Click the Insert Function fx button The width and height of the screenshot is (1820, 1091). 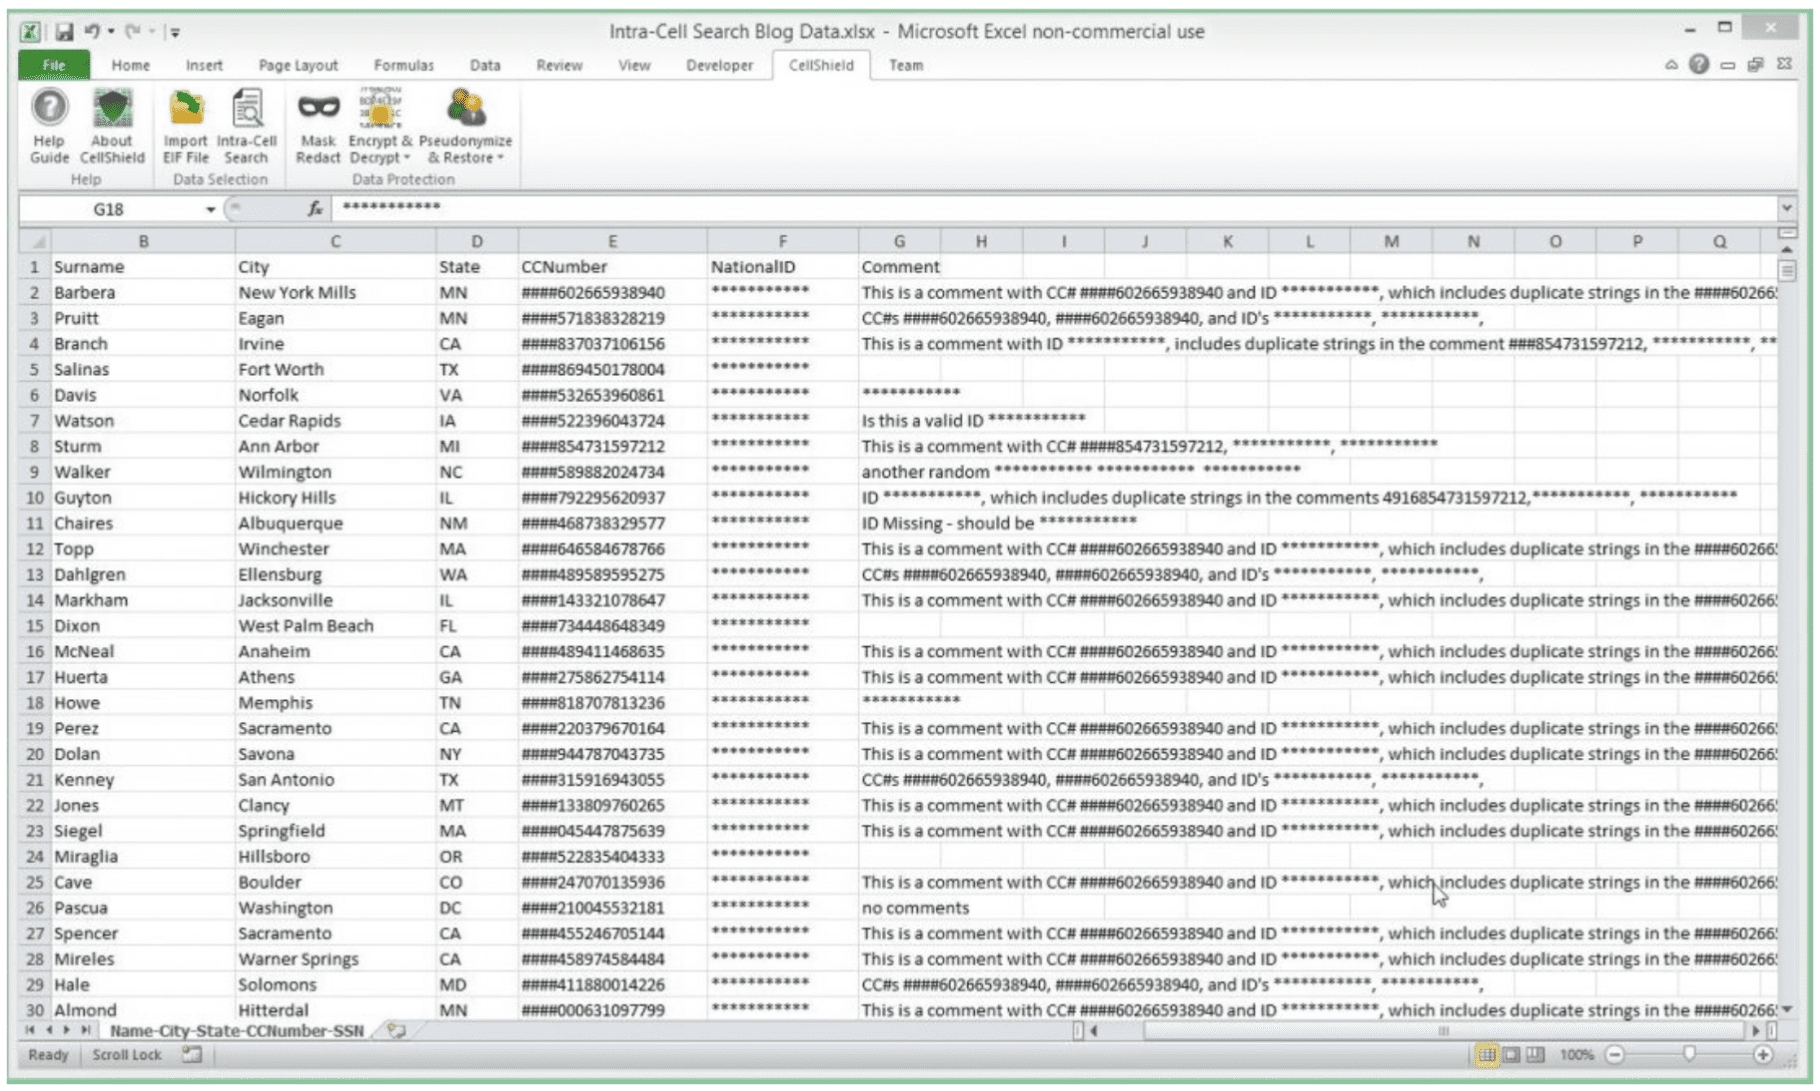[x=315, y=208]
